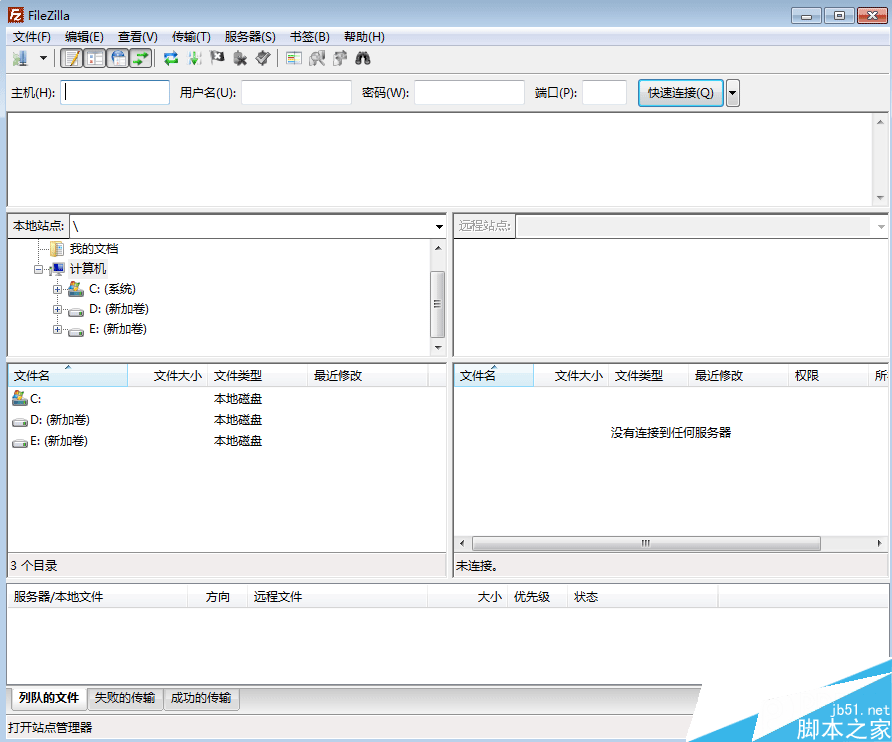Sort local list by 文件大小 column
The image size is (892, 742).
click(168, 376)
